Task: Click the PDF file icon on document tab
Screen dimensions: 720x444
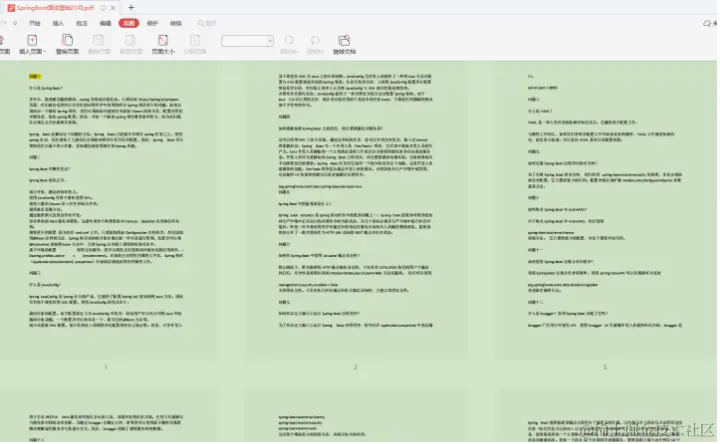Action: coord(11,8)
